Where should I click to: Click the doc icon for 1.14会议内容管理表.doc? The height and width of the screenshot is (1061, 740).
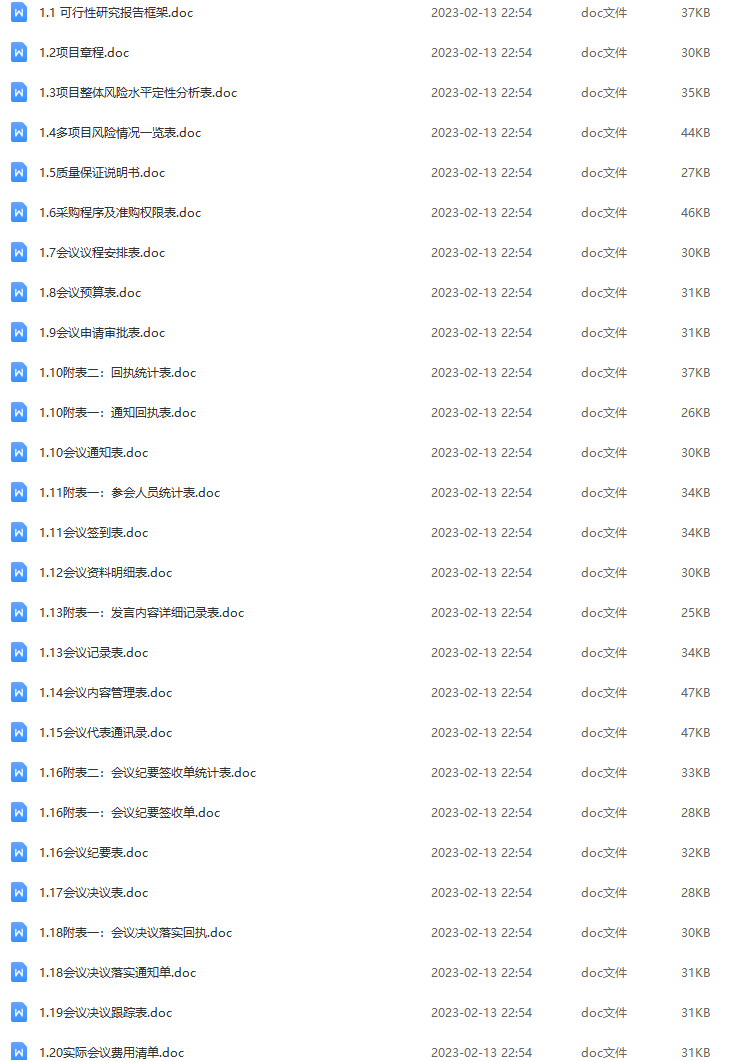coord(19,692)
